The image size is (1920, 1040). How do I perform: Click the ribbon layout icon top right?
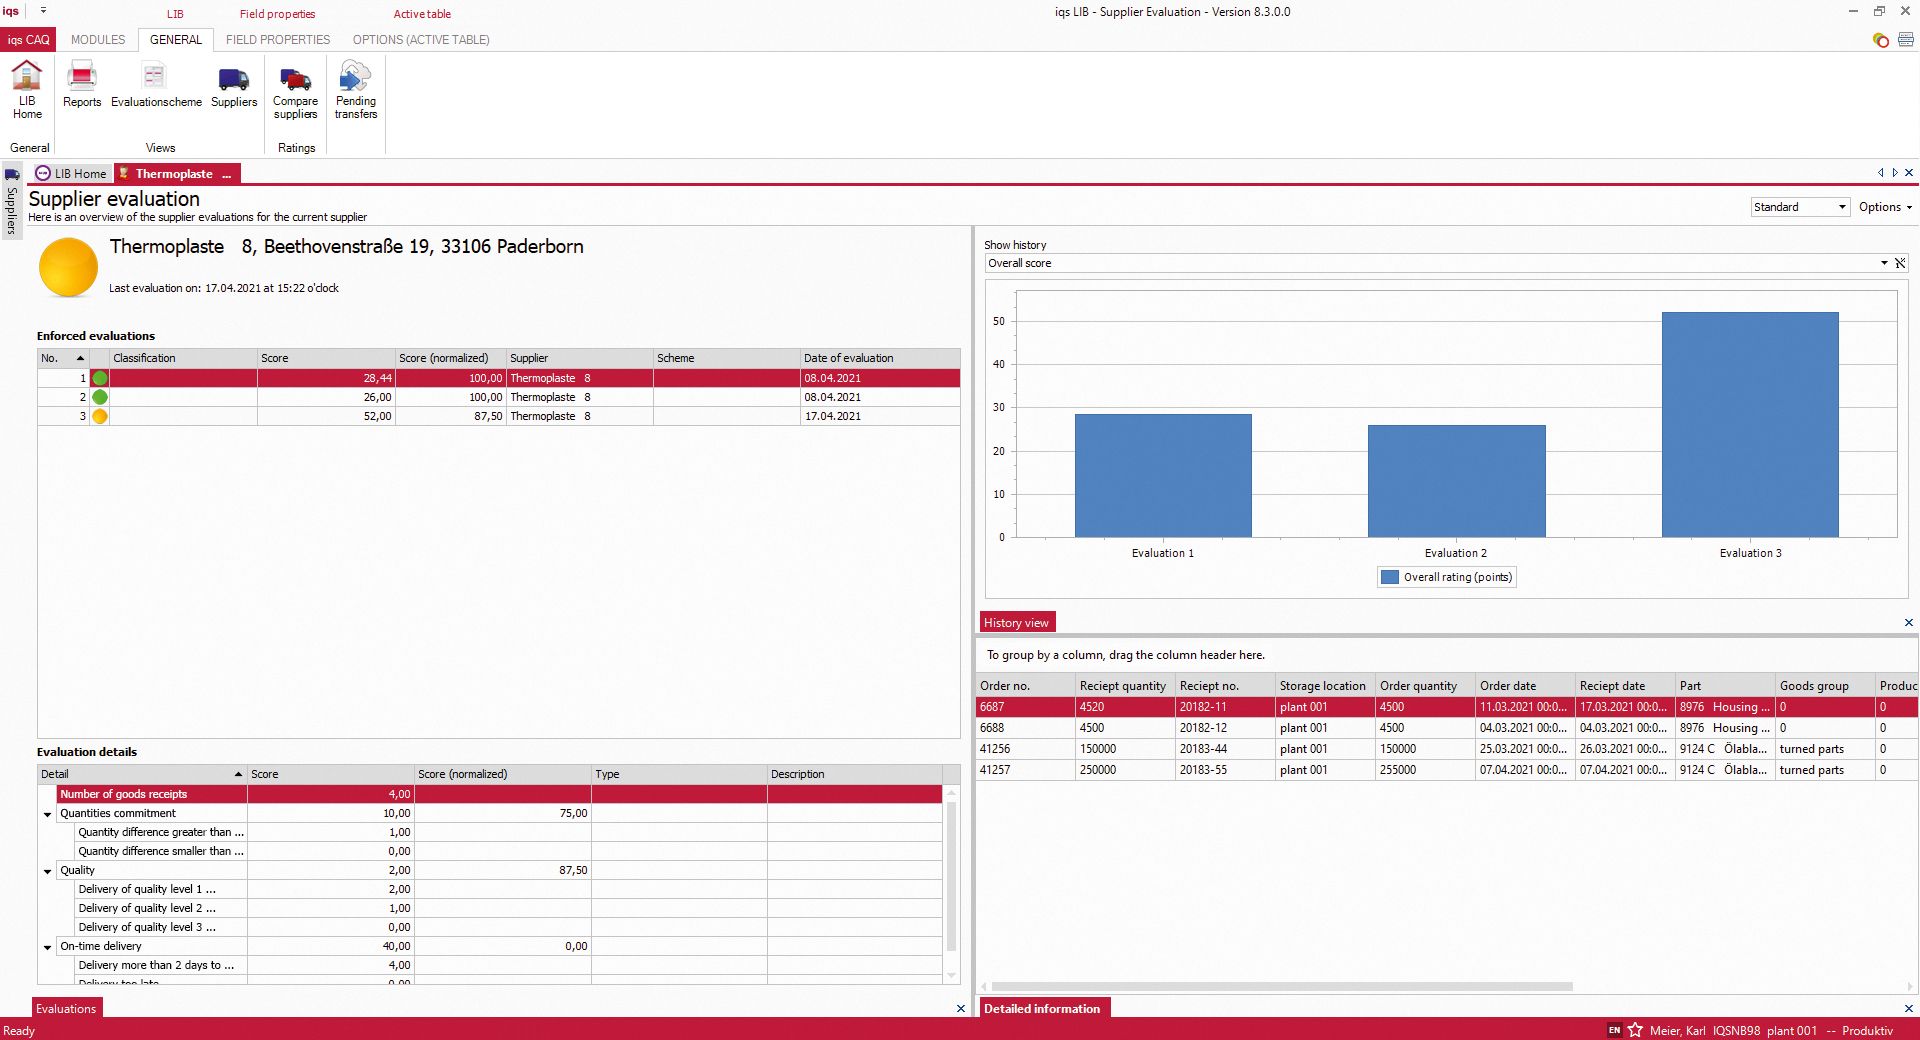[x=1906, y=40]
